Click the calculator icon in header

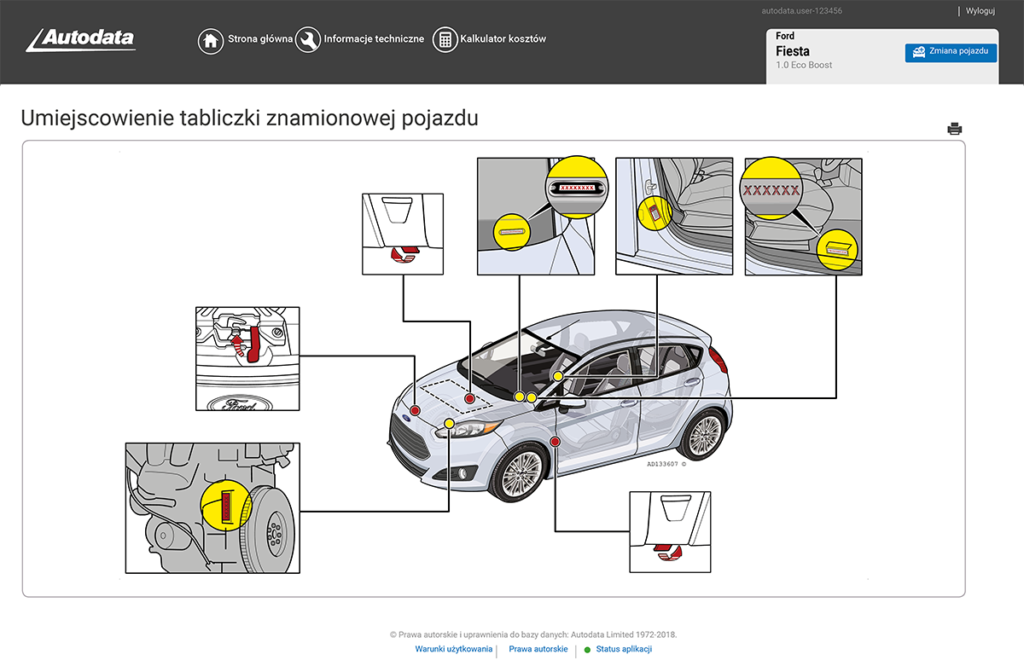(444, 40)
